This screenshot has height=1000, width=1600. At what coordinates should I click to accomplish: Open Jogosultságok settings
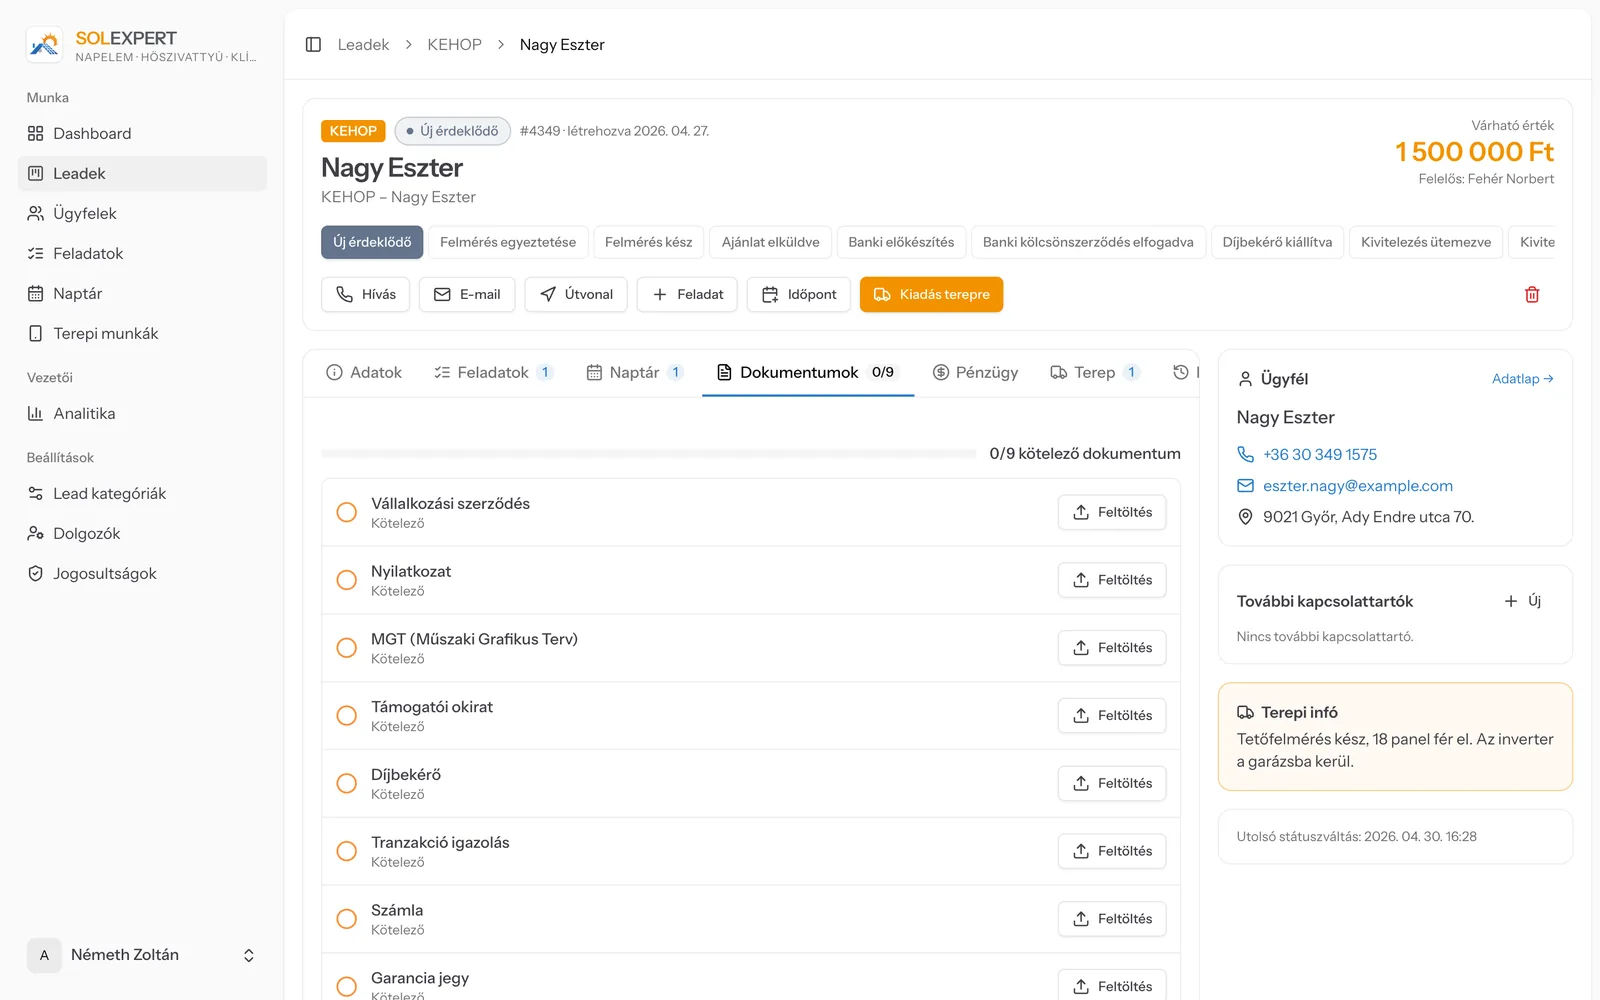coord(142,573)
